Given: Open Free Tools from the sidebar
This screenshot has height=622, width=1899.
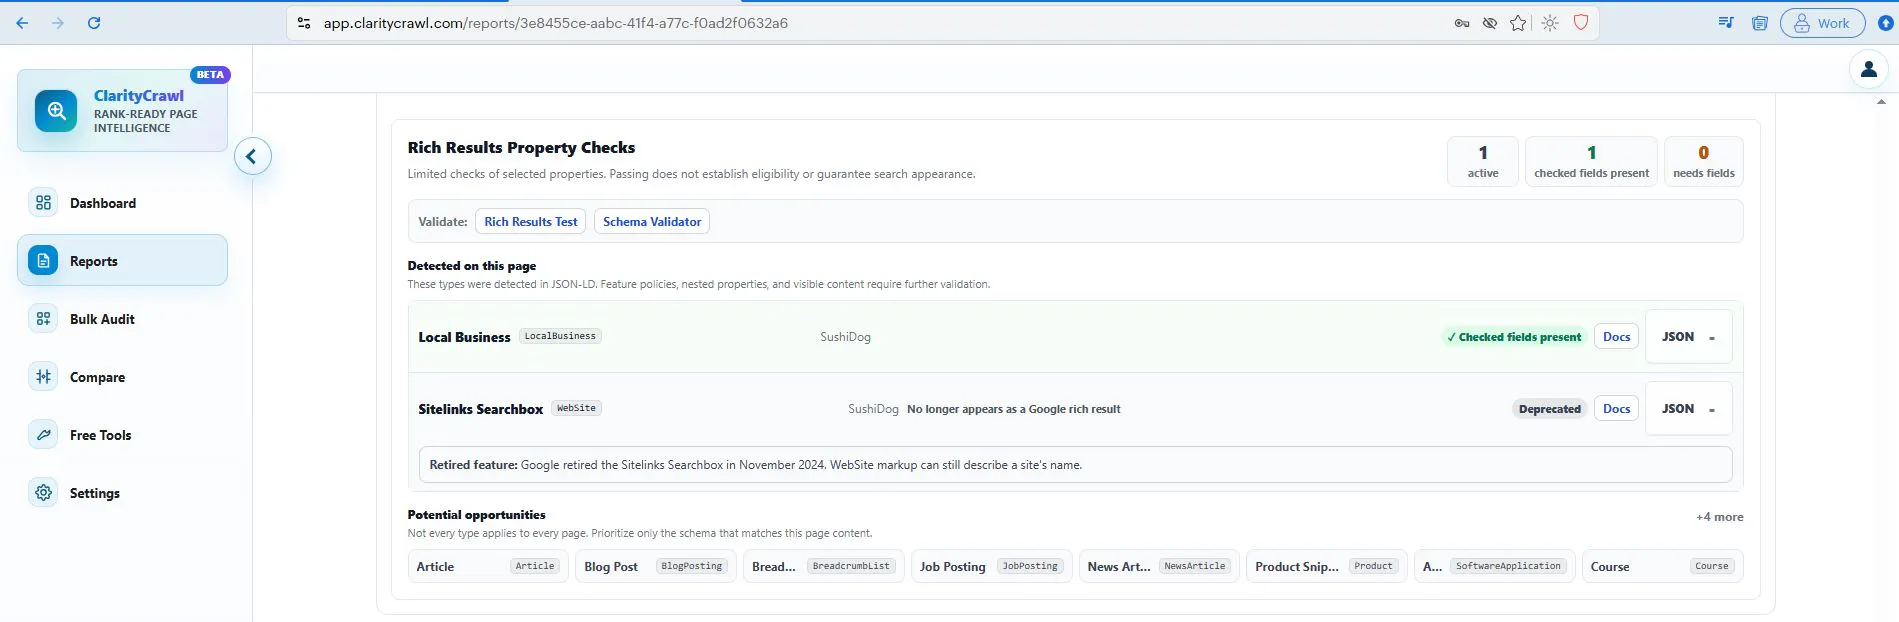Looking at the screenshot, I should (122, 435).
